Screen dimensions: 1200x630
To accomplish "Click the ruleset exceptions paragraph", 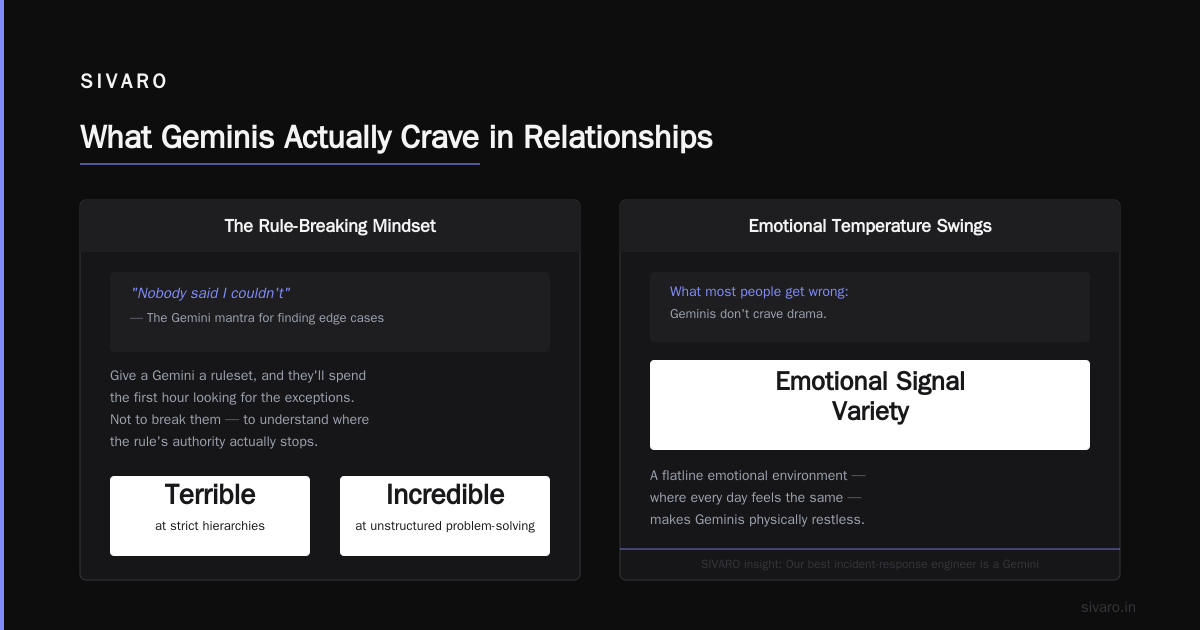I will coord(240,408).
